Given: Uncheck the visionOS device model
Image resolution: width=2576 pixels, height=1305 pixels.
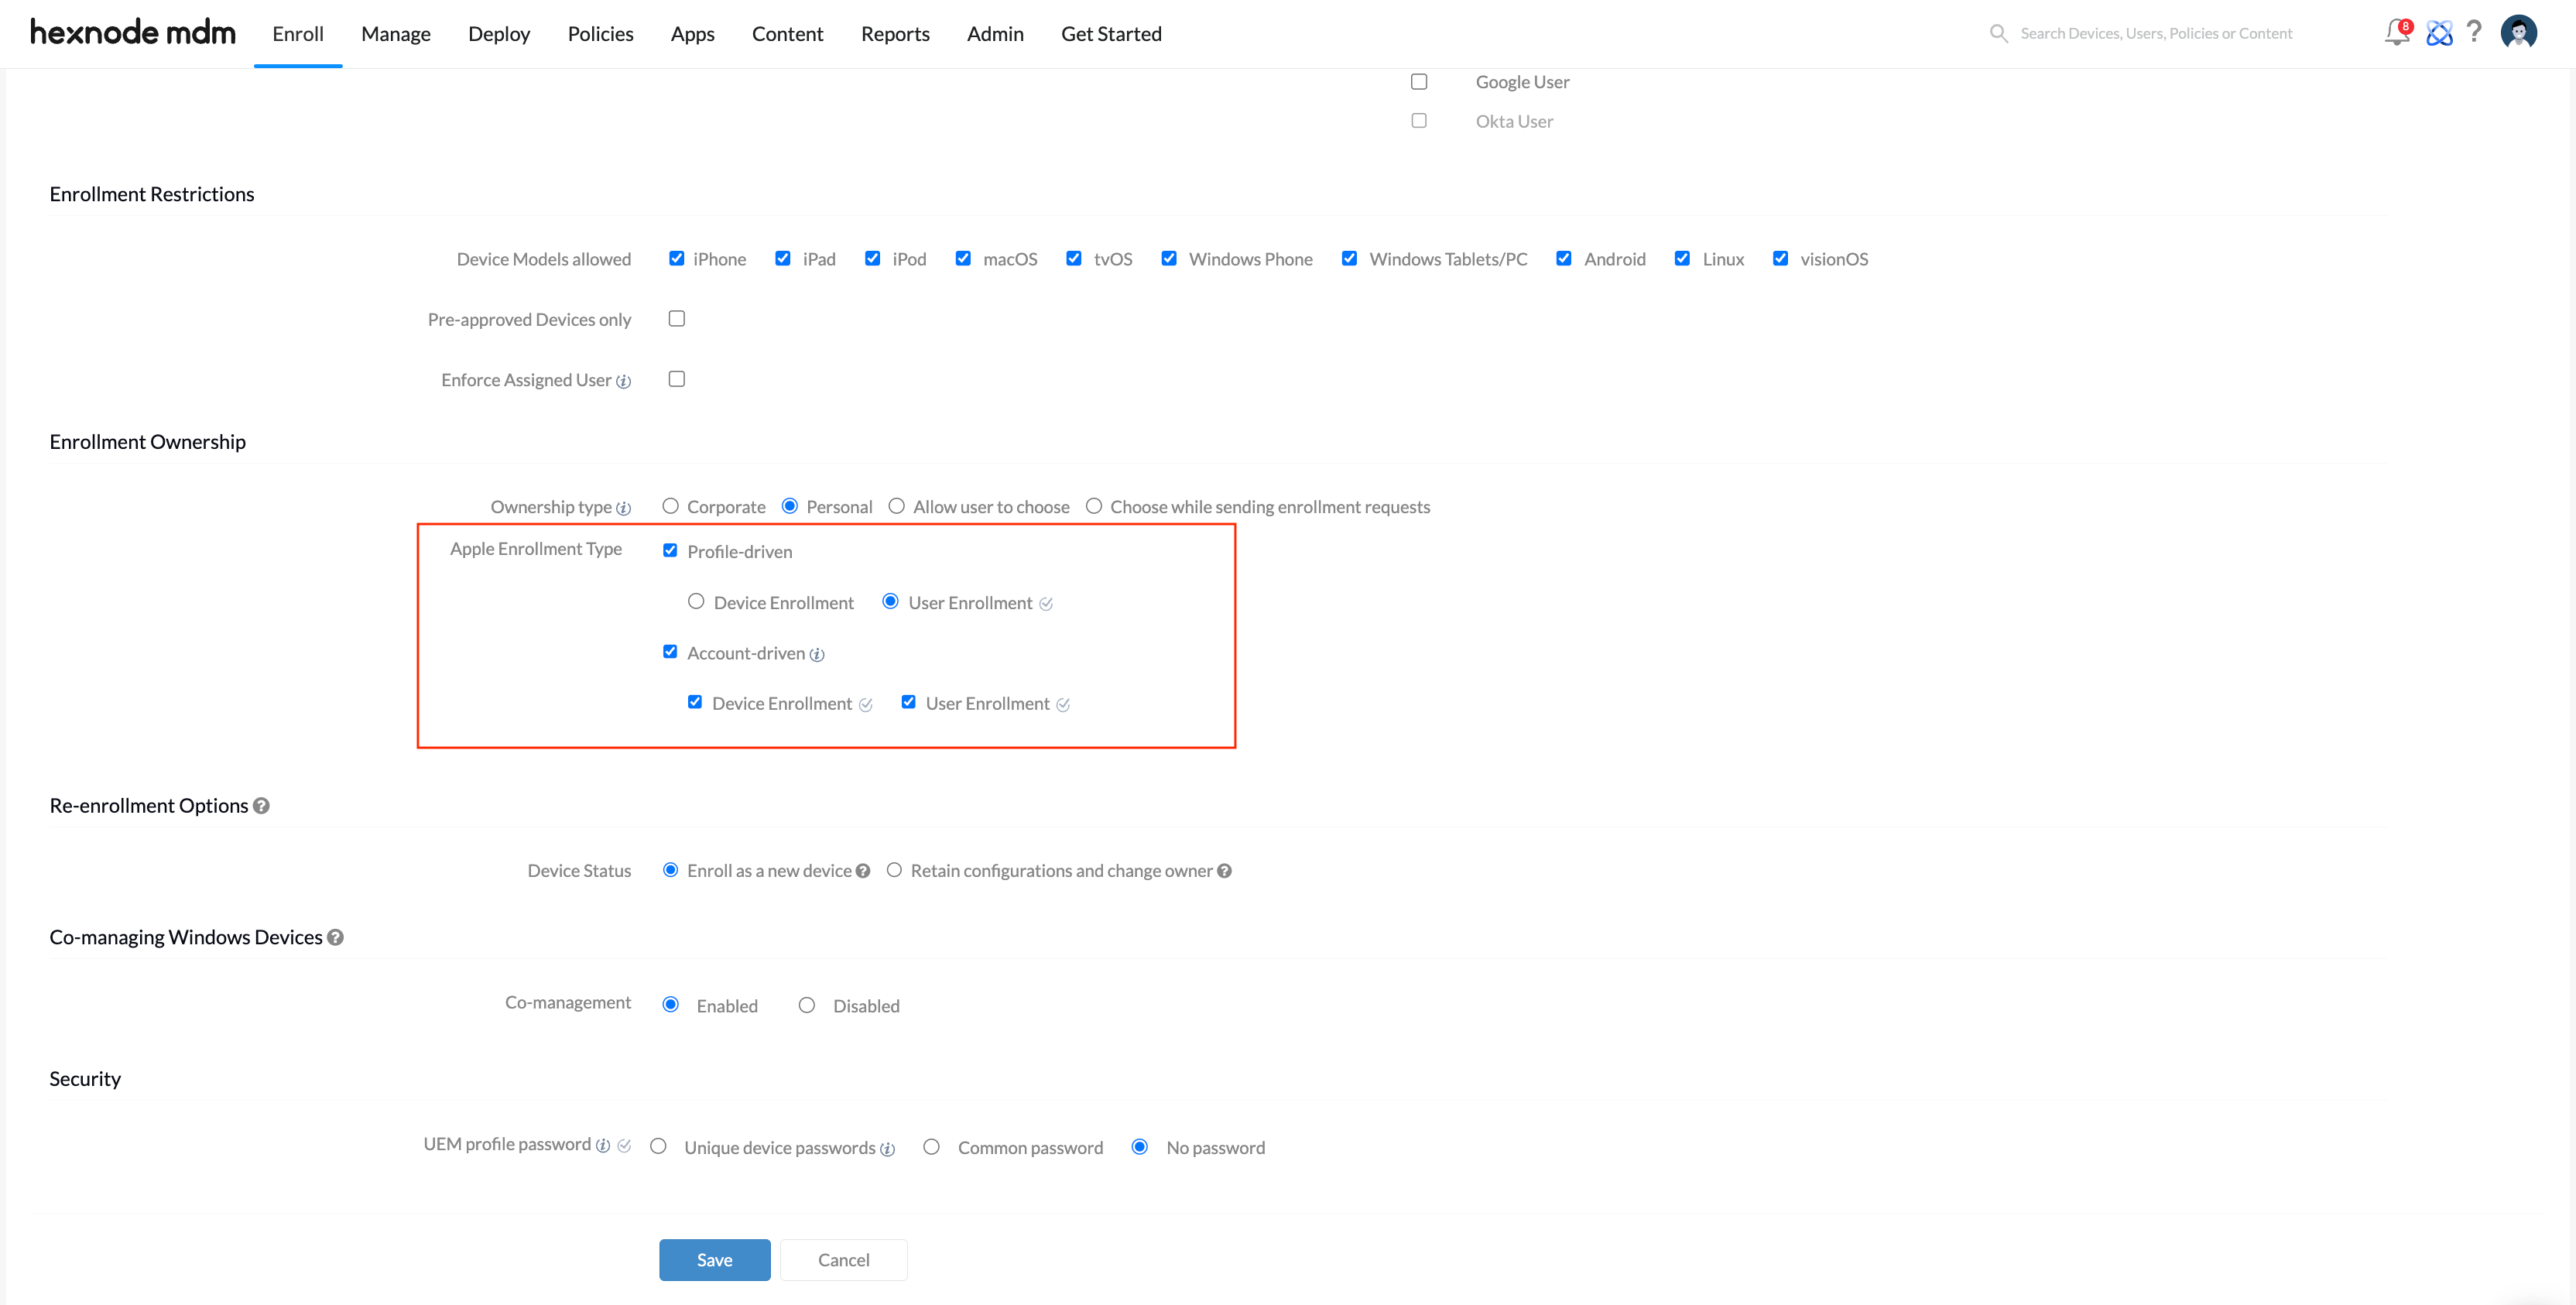Looking at the screenshot, I should pos(1780,258).
